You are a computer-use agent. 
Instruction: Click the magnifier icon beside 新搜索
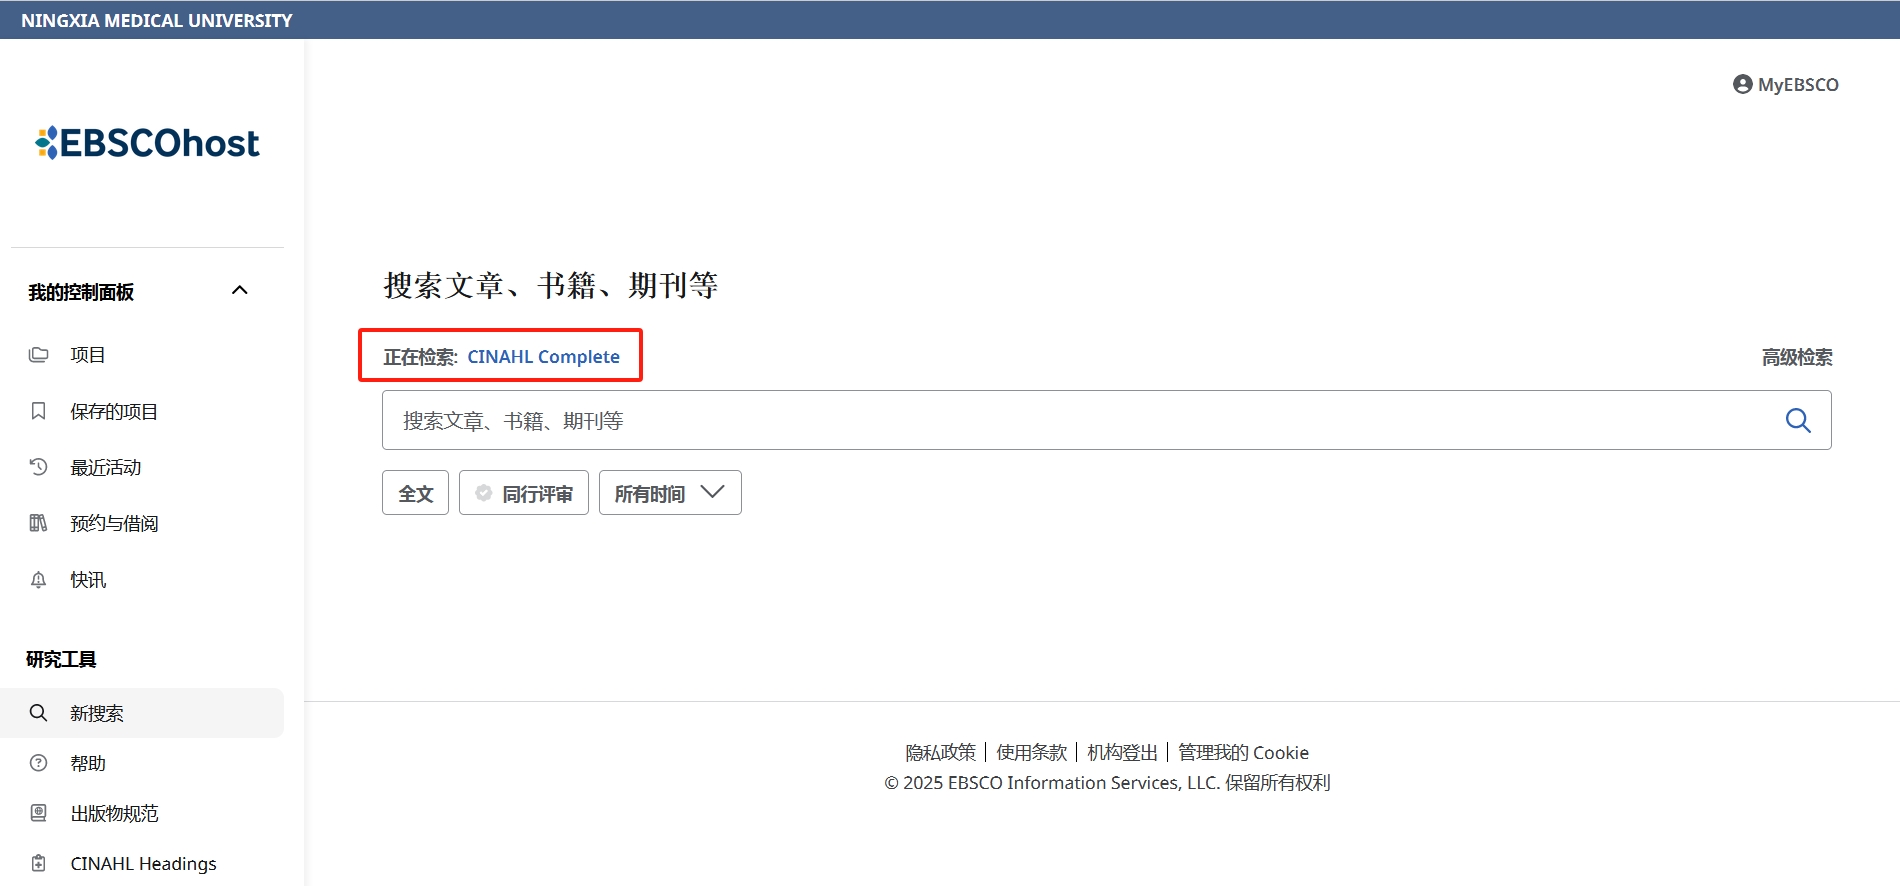tap(39, 713)
